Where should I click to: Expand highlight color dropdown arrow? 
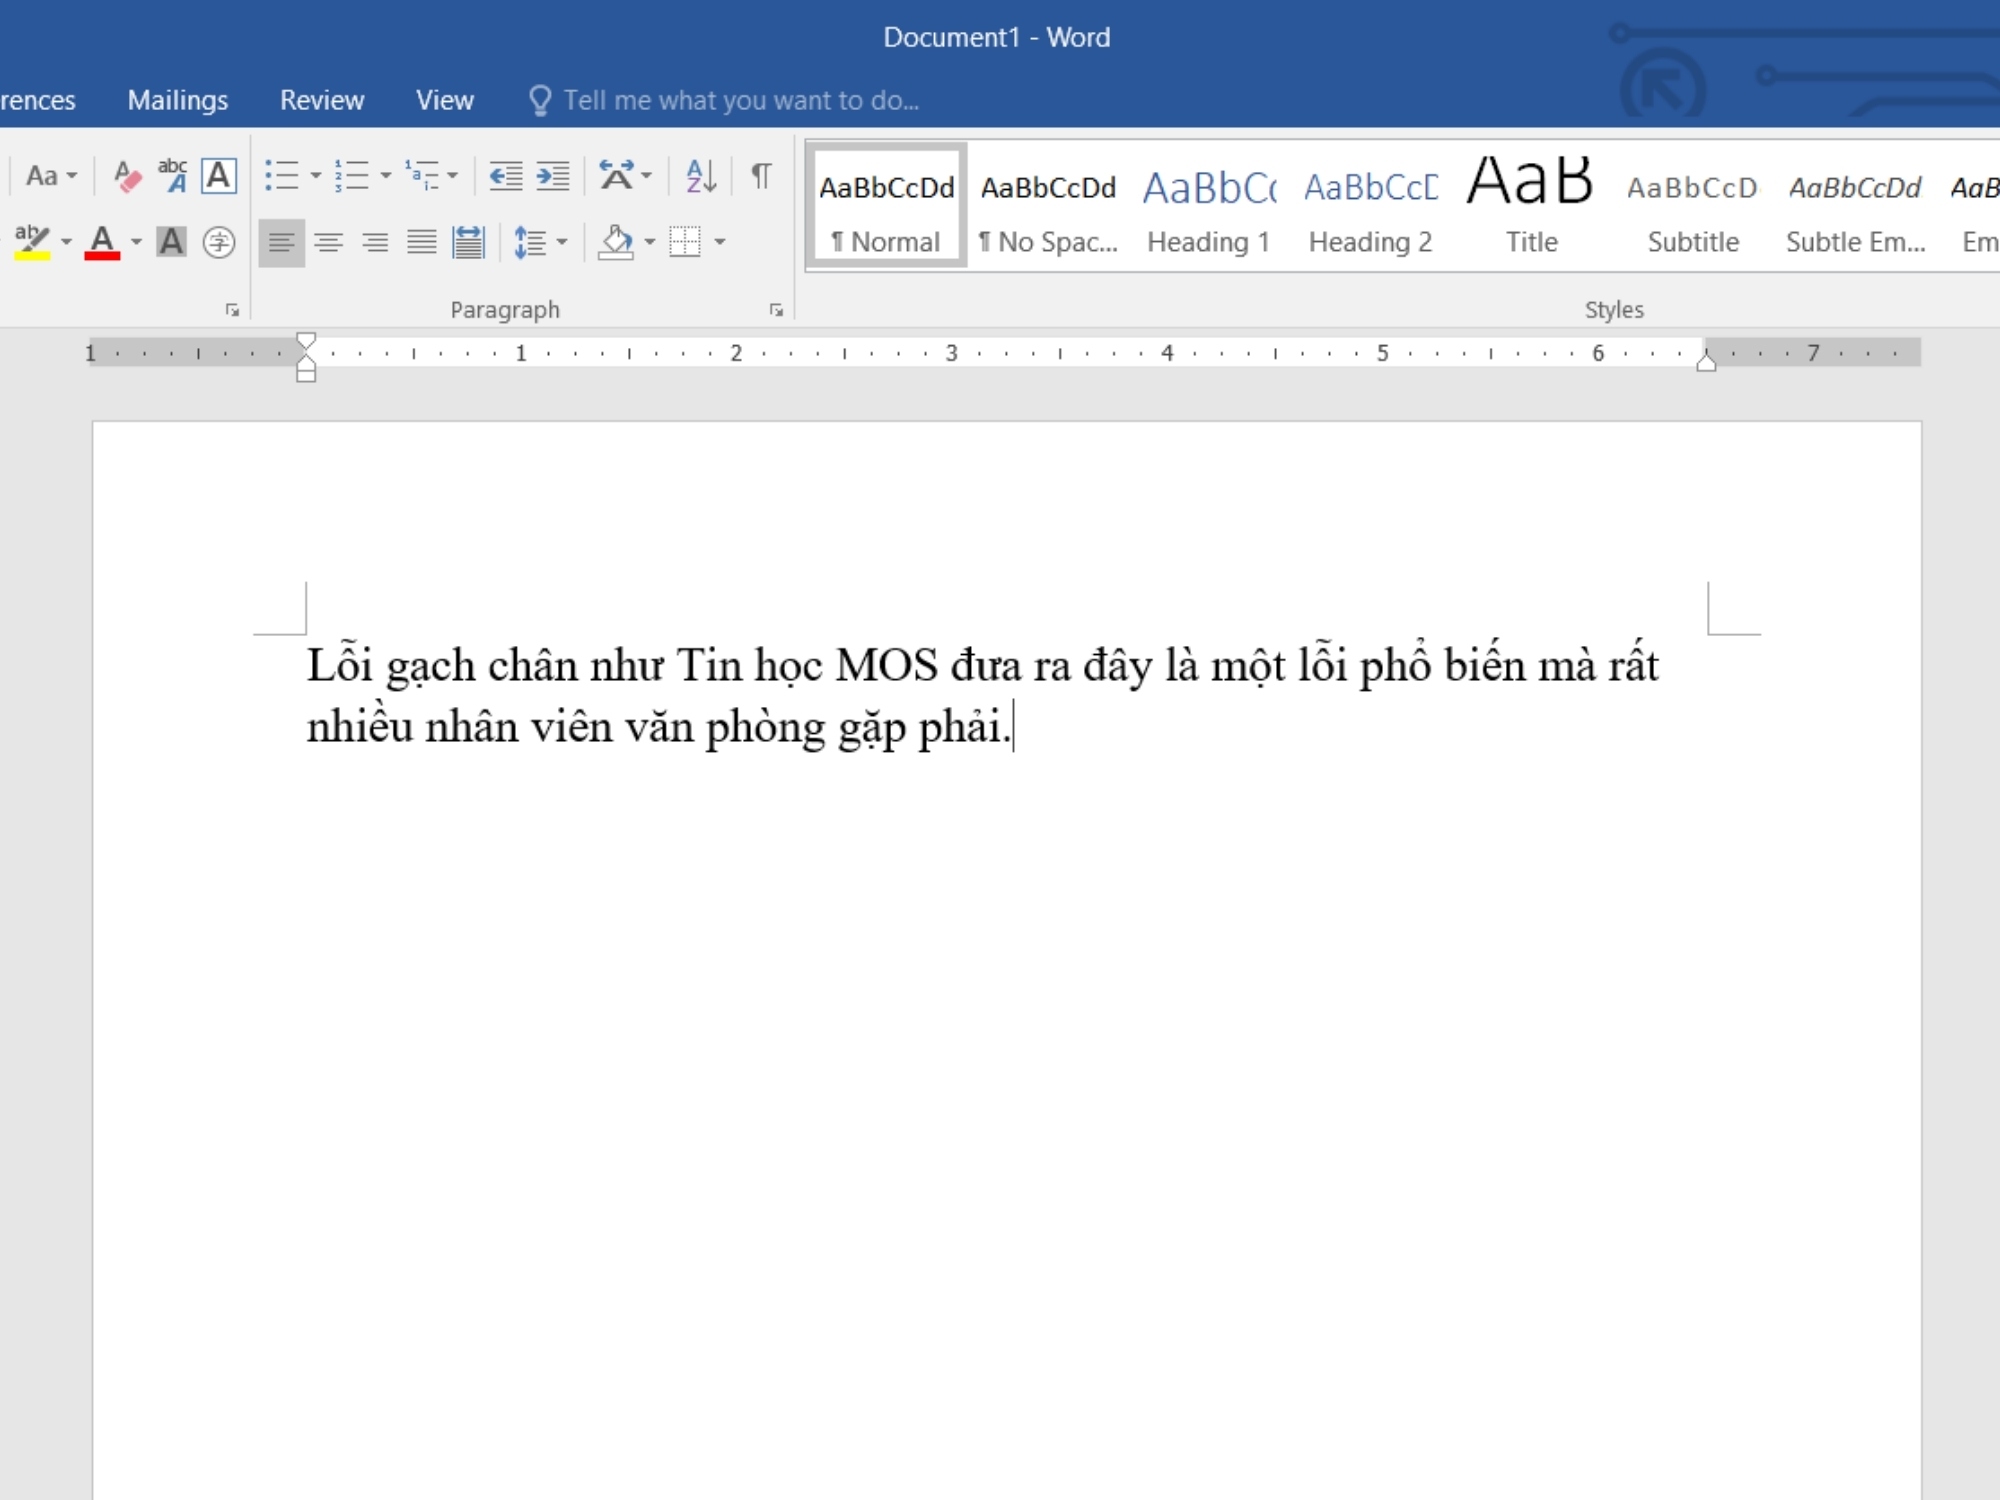pyautogui.click(x=66, y=242)
